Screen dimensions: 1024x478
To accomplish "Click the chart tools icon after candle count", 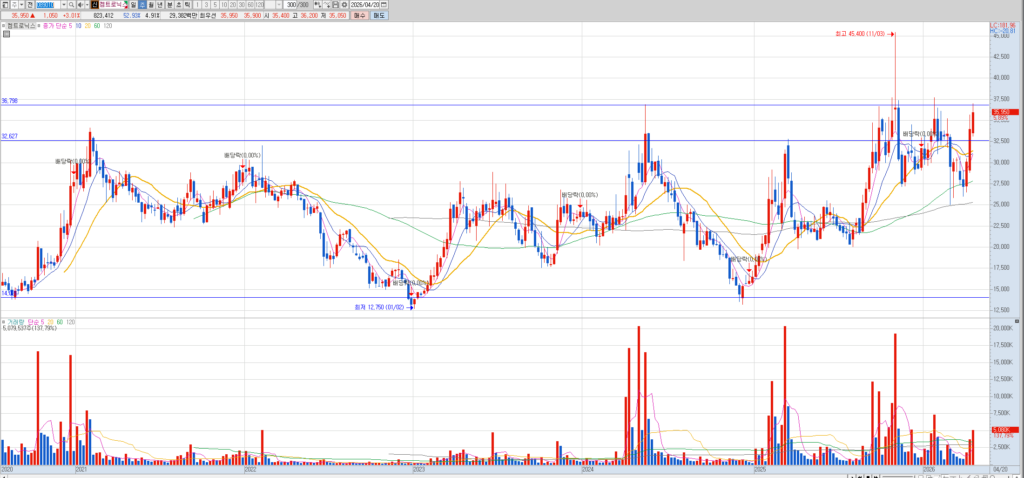I will coord(317,5).
